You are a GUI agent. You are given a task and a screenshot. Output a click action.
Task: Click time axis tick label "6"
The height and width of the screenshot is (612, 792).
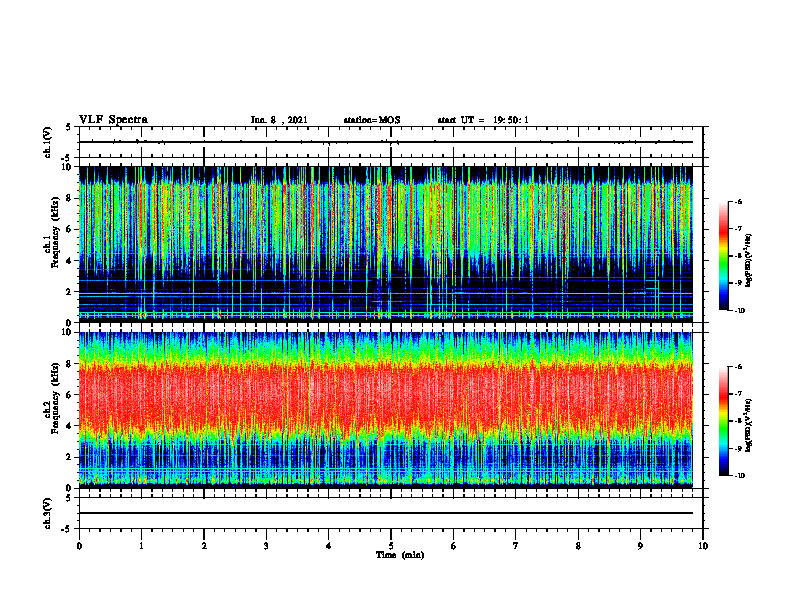click(454, 546)
